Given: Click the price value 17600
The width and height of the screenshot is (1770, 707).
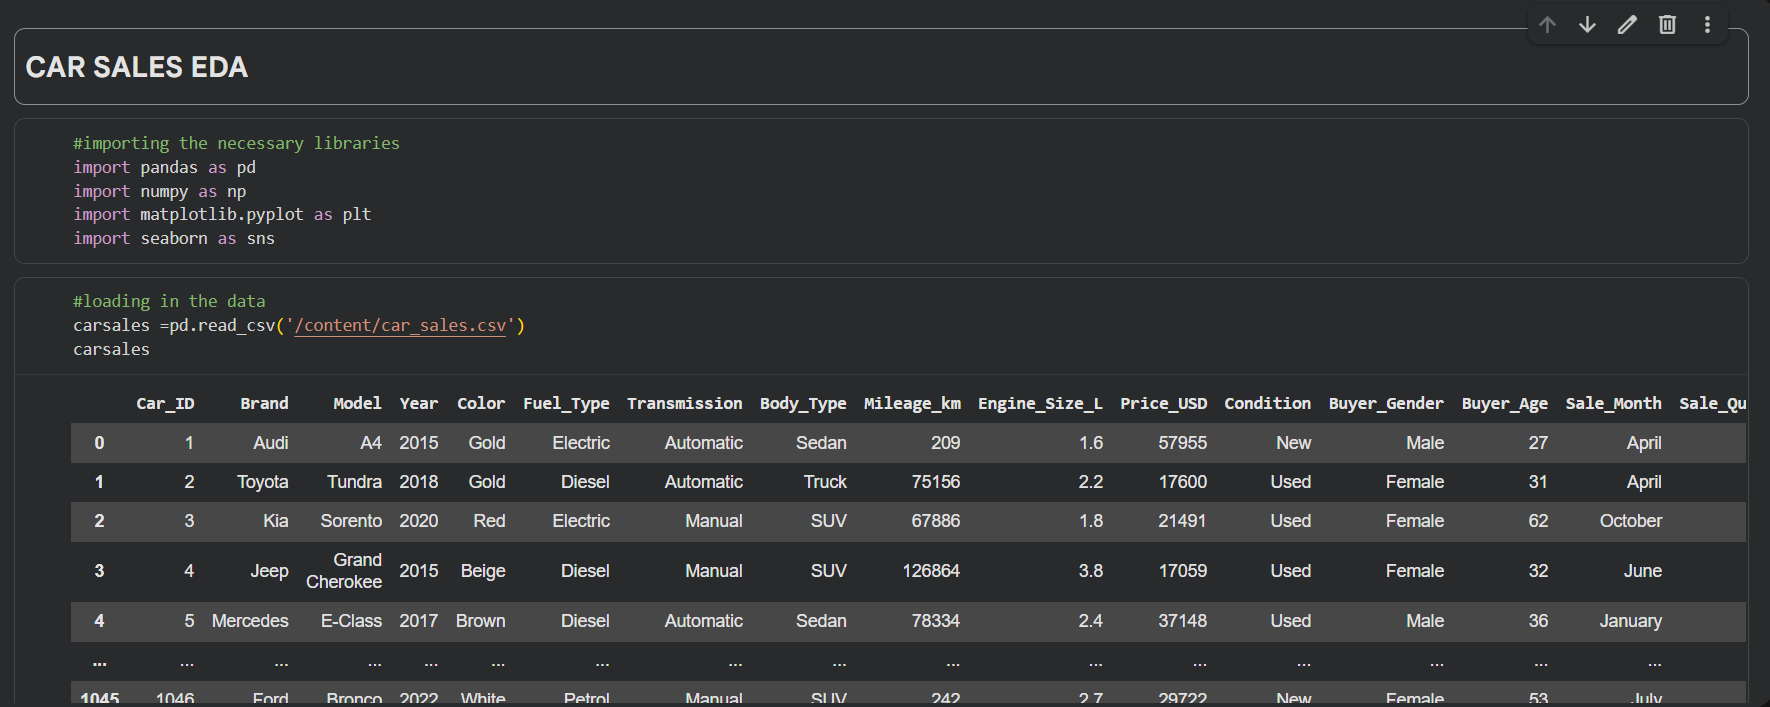Looking at the screenshot, I should [x=1182, y=482].
